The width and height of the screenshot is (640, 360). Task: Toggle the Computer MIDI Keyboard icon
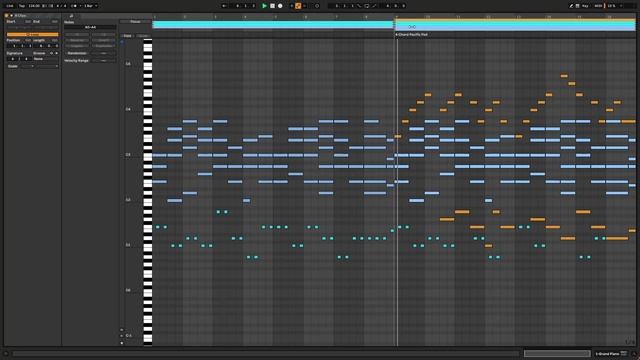click(x=578, y=6)
